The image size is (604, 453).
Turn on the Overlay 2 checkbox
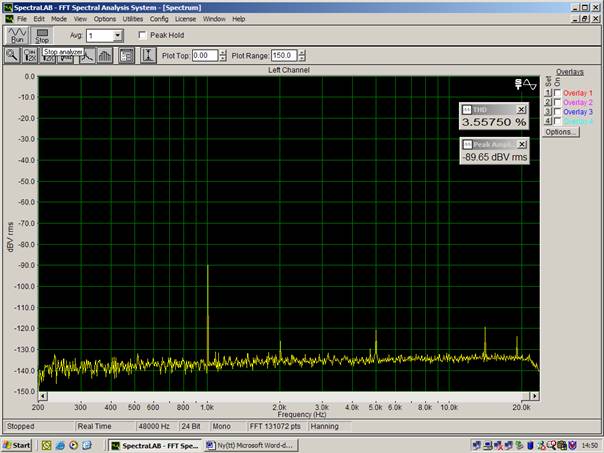tap(557, 102)
